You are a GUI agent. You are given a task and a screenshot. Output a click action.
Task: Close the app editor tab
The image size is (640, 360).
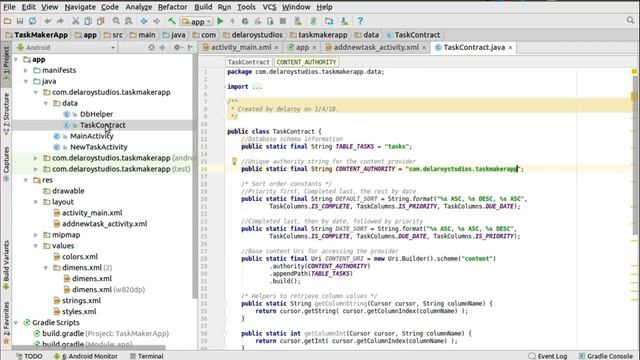pos(314,48)
